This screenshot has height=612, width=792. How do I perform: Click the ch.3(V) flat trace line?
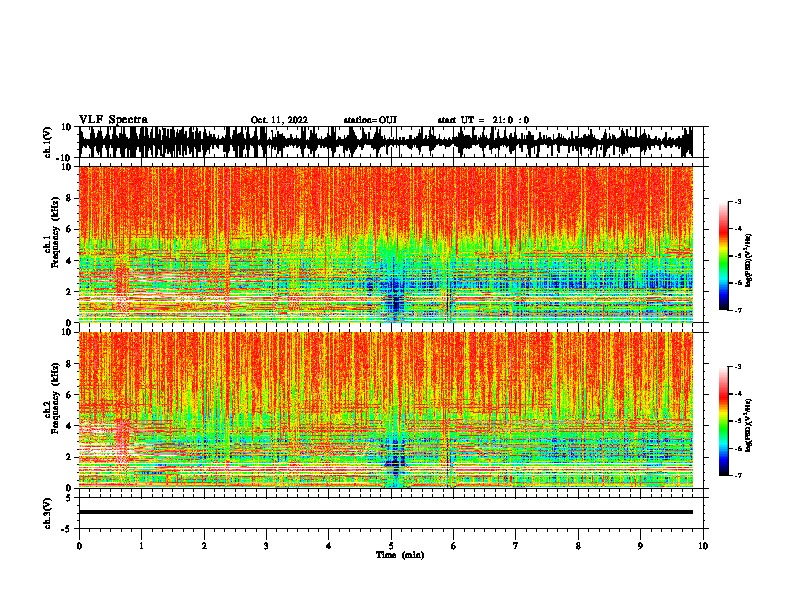pos(385,512)
